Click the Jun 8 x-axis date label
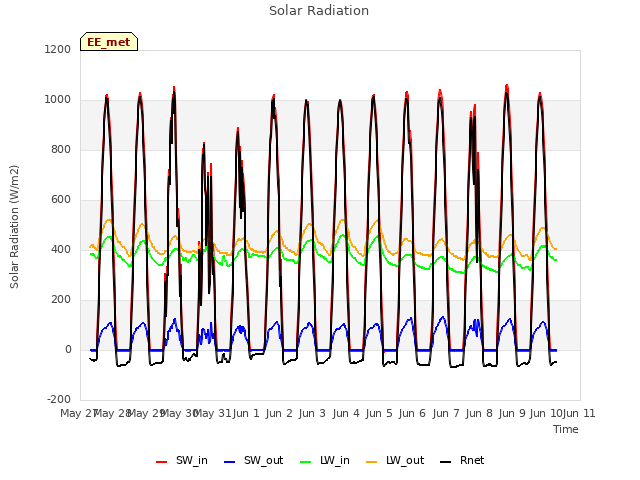 click(x=479, y=413)
